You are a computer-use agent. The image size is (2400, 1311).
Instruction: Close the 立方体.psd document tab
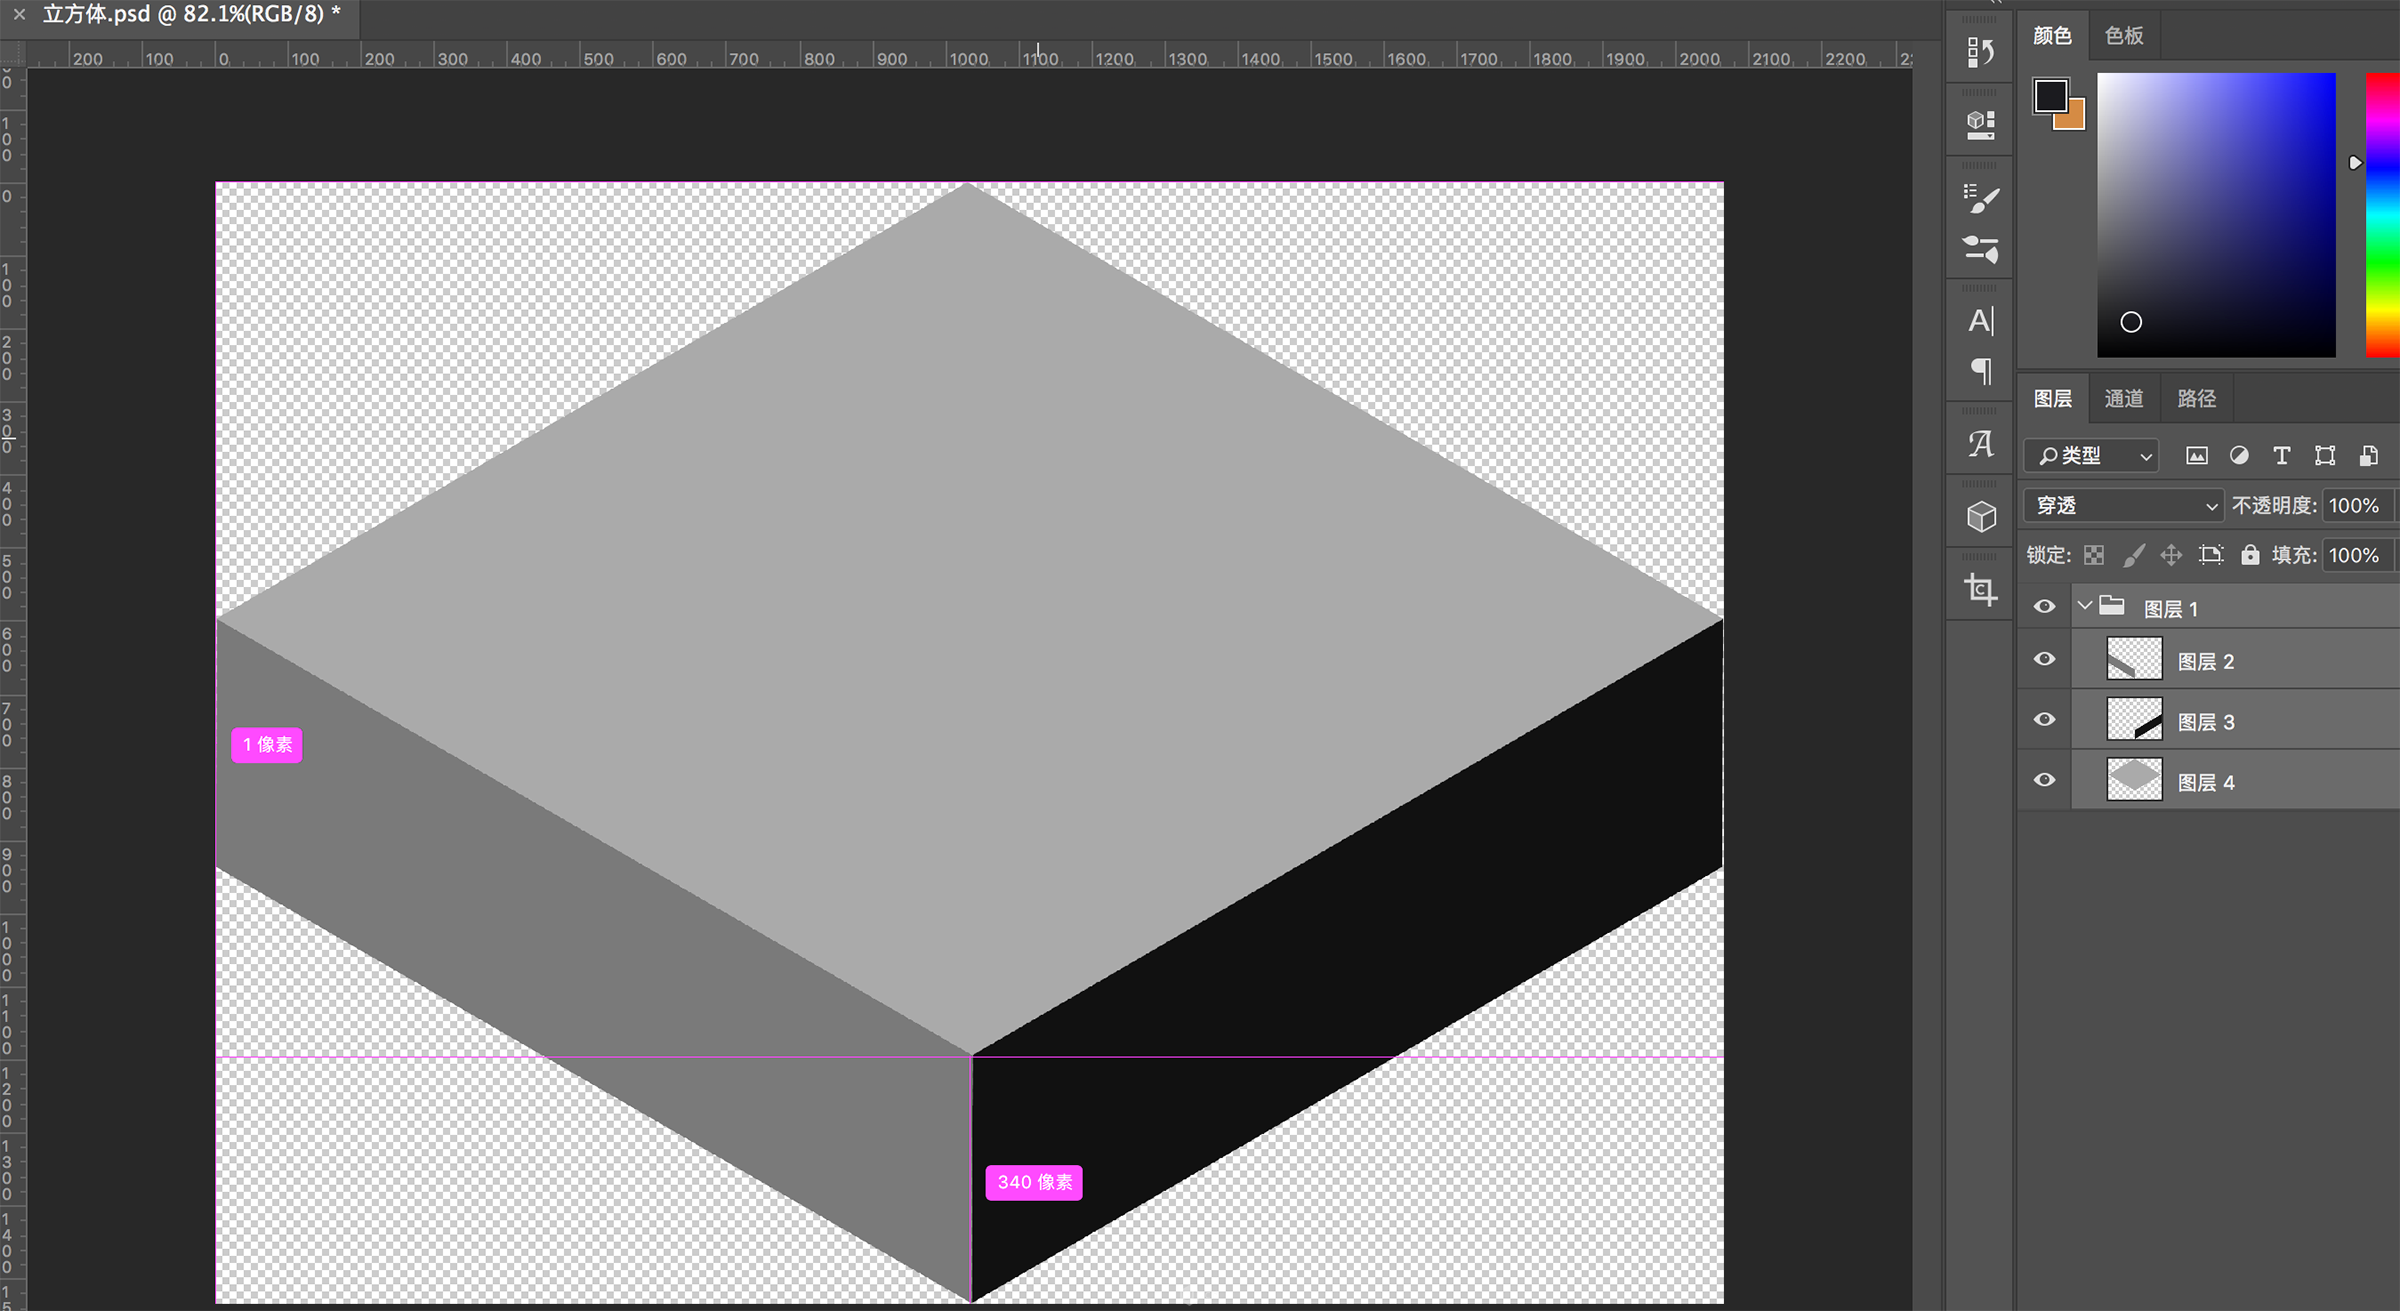pyautogui.click(x=19, y=14)
